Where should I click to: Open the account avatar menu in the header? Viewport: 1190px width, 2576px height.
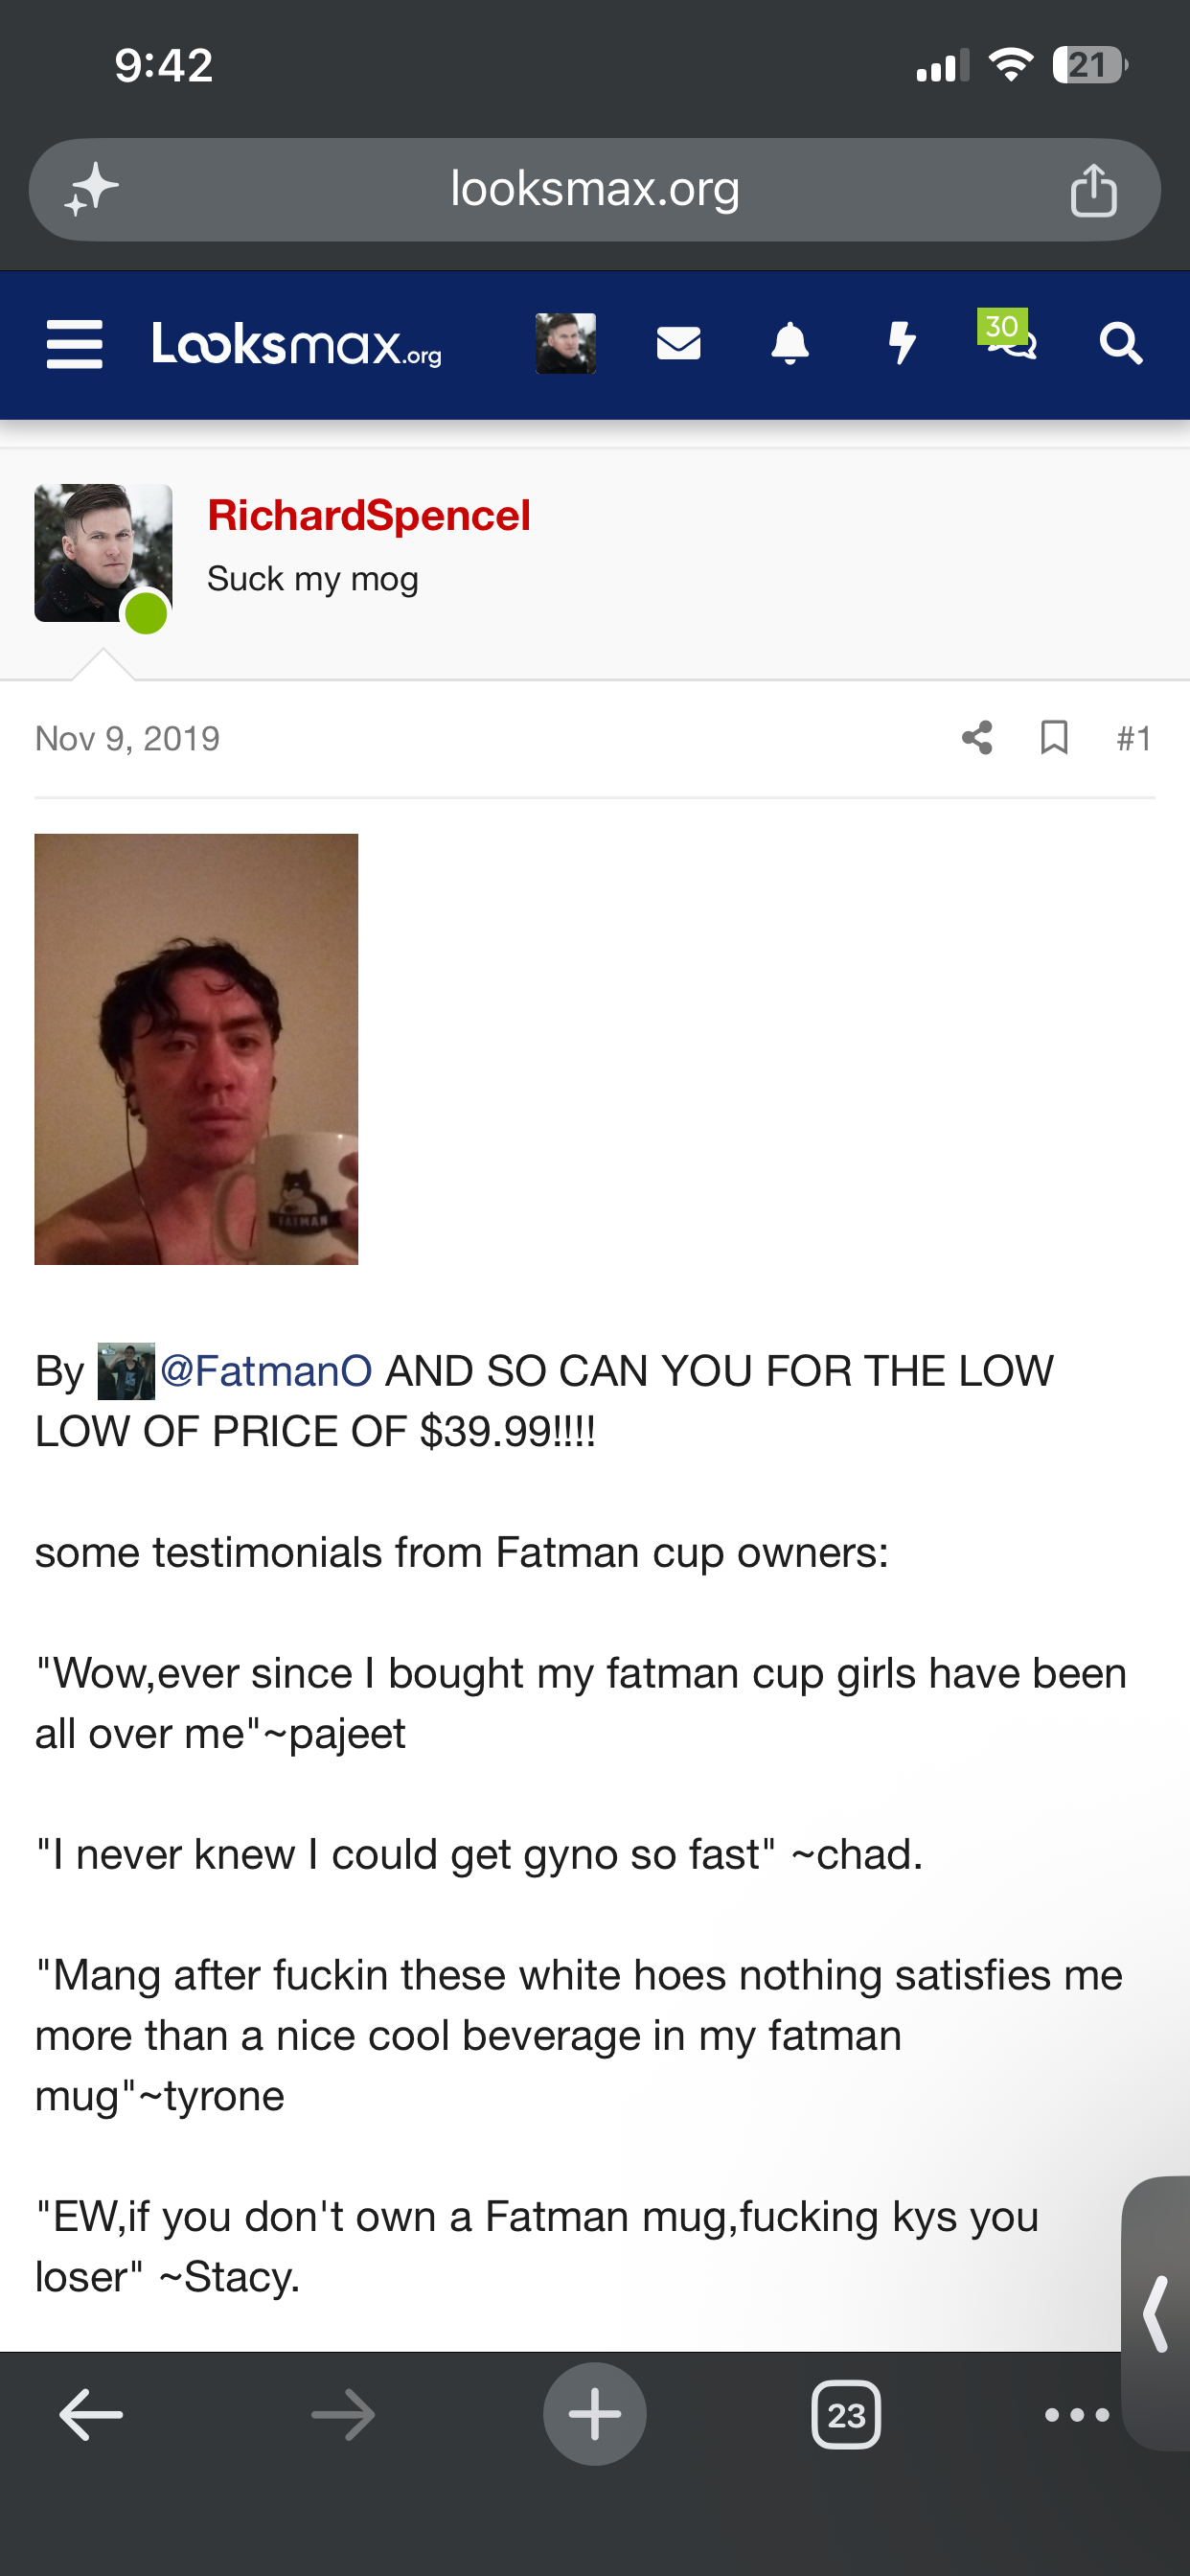[566, 344]
